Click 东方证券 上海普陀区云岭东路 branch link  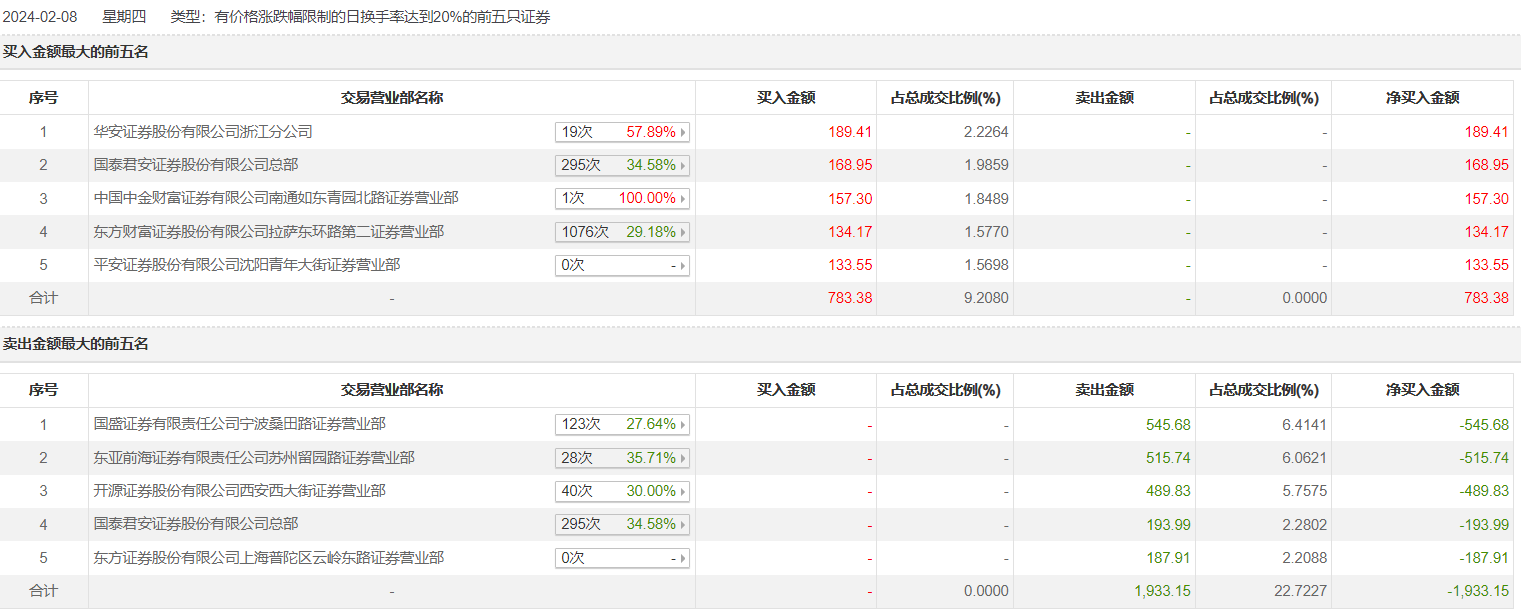[x=269, y=558]
